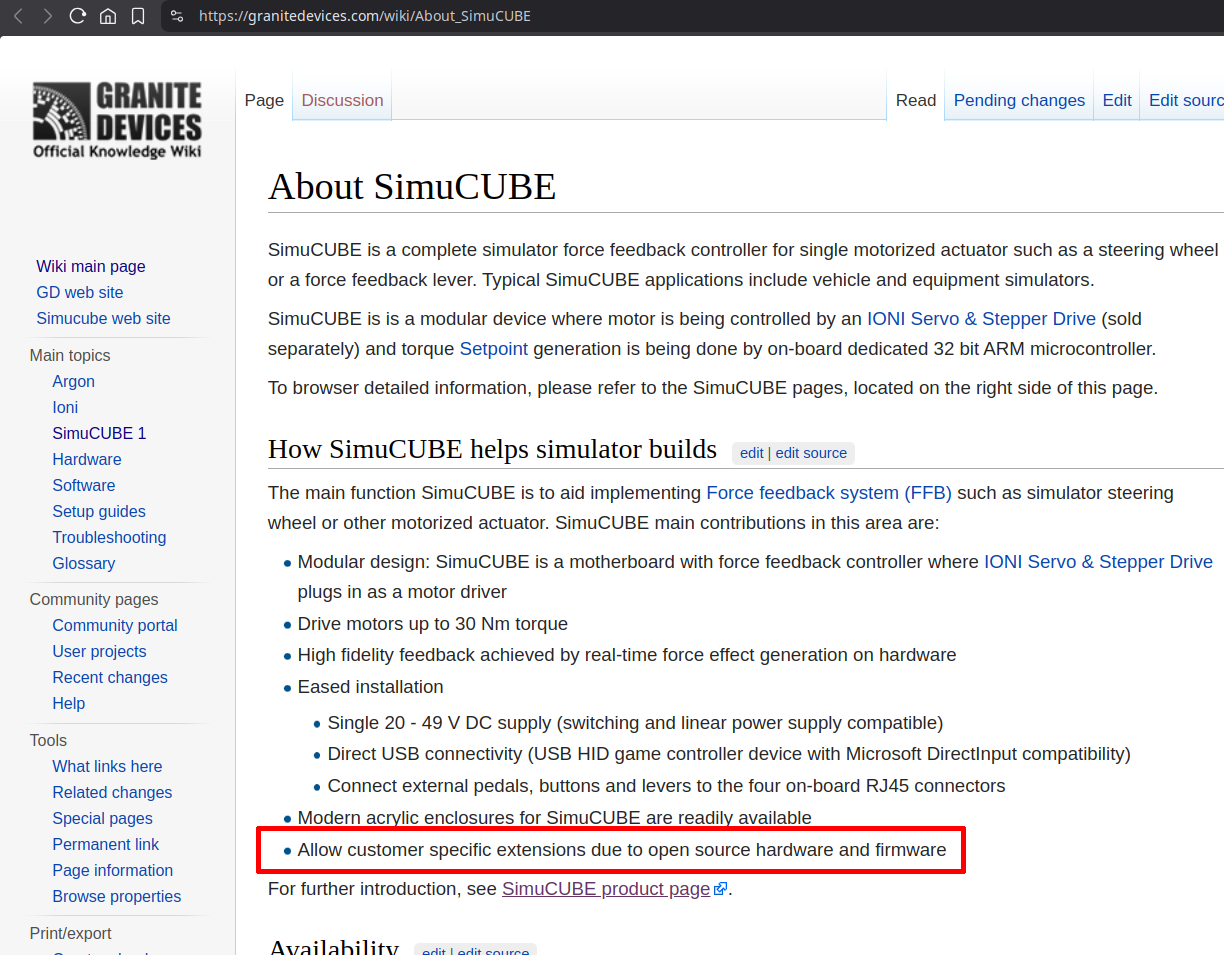This screenshot has height=955, width=1224.
Task: Click the Eased installation bullet text
Action: tap(371, 687)
